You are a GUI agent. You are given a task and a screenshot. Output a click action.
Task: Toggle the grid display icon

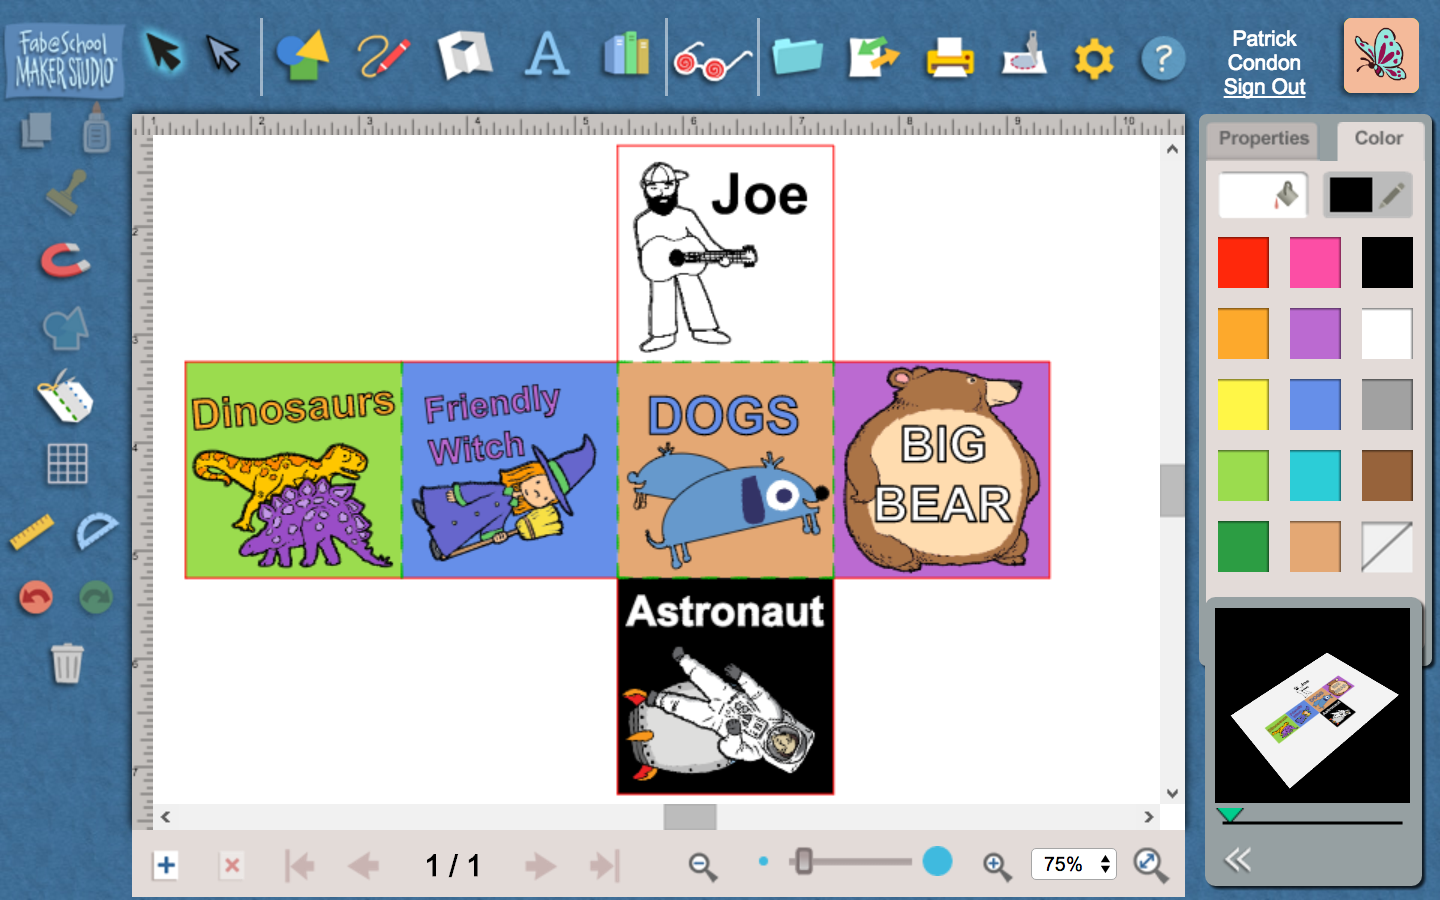point(67,464)
